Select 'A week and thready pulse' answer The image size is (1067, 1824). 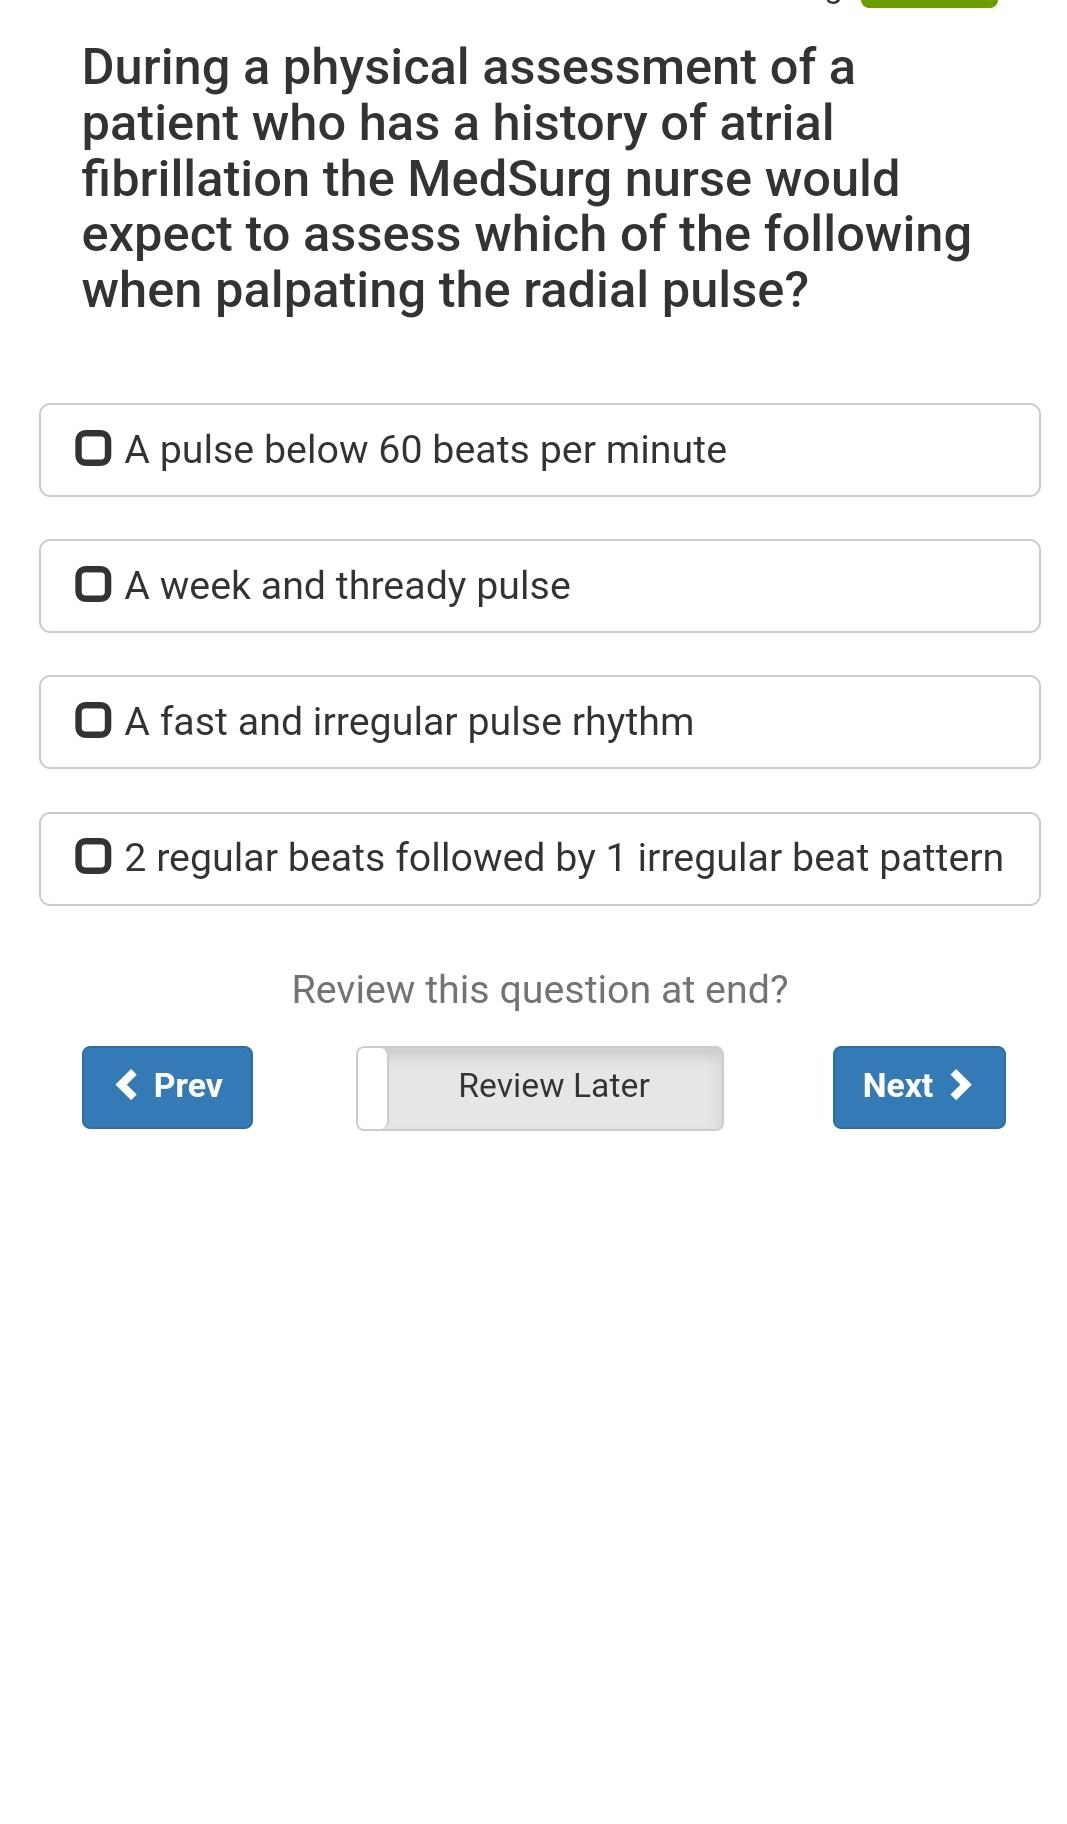pos(93,586)
